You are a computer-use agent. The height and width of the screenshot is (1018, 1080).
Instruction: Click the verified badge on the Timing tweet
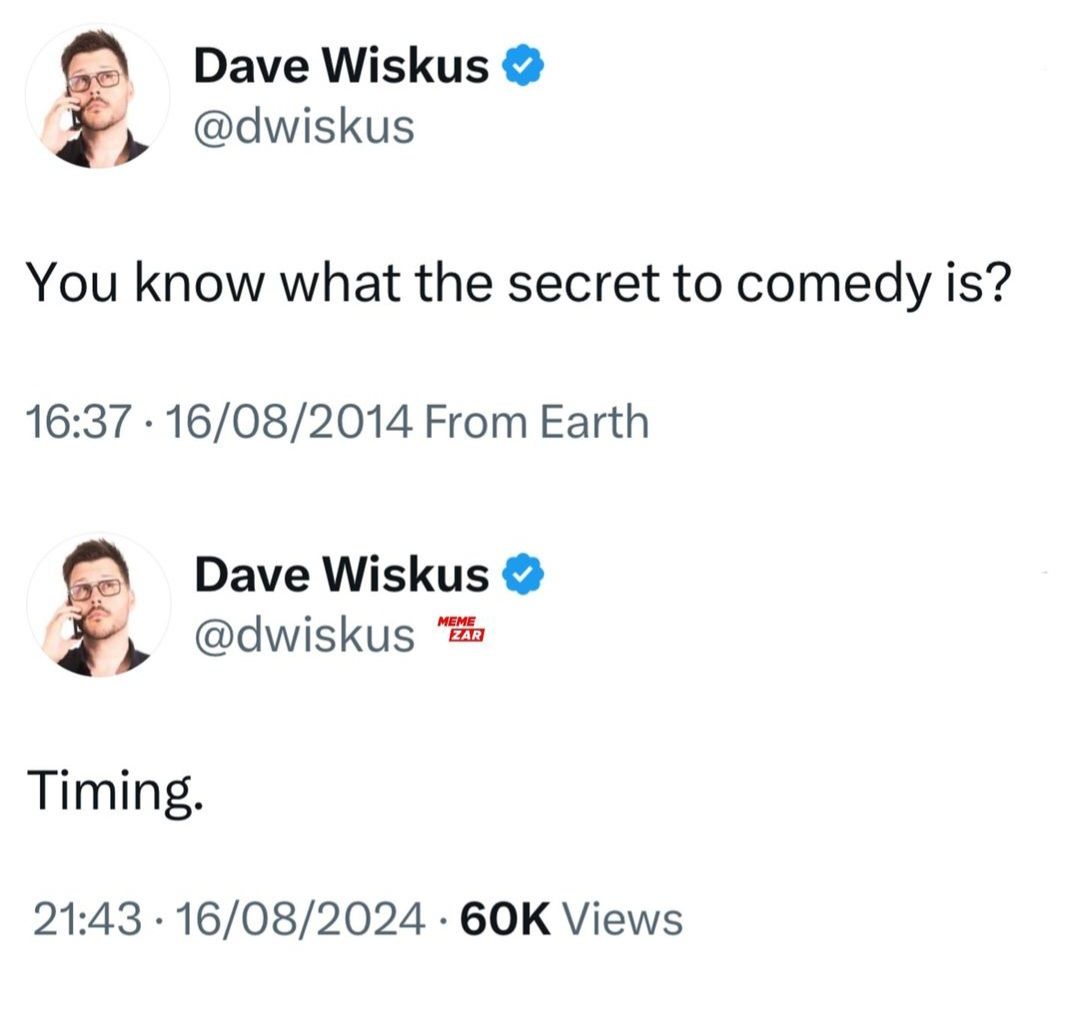tap(523, 574)
